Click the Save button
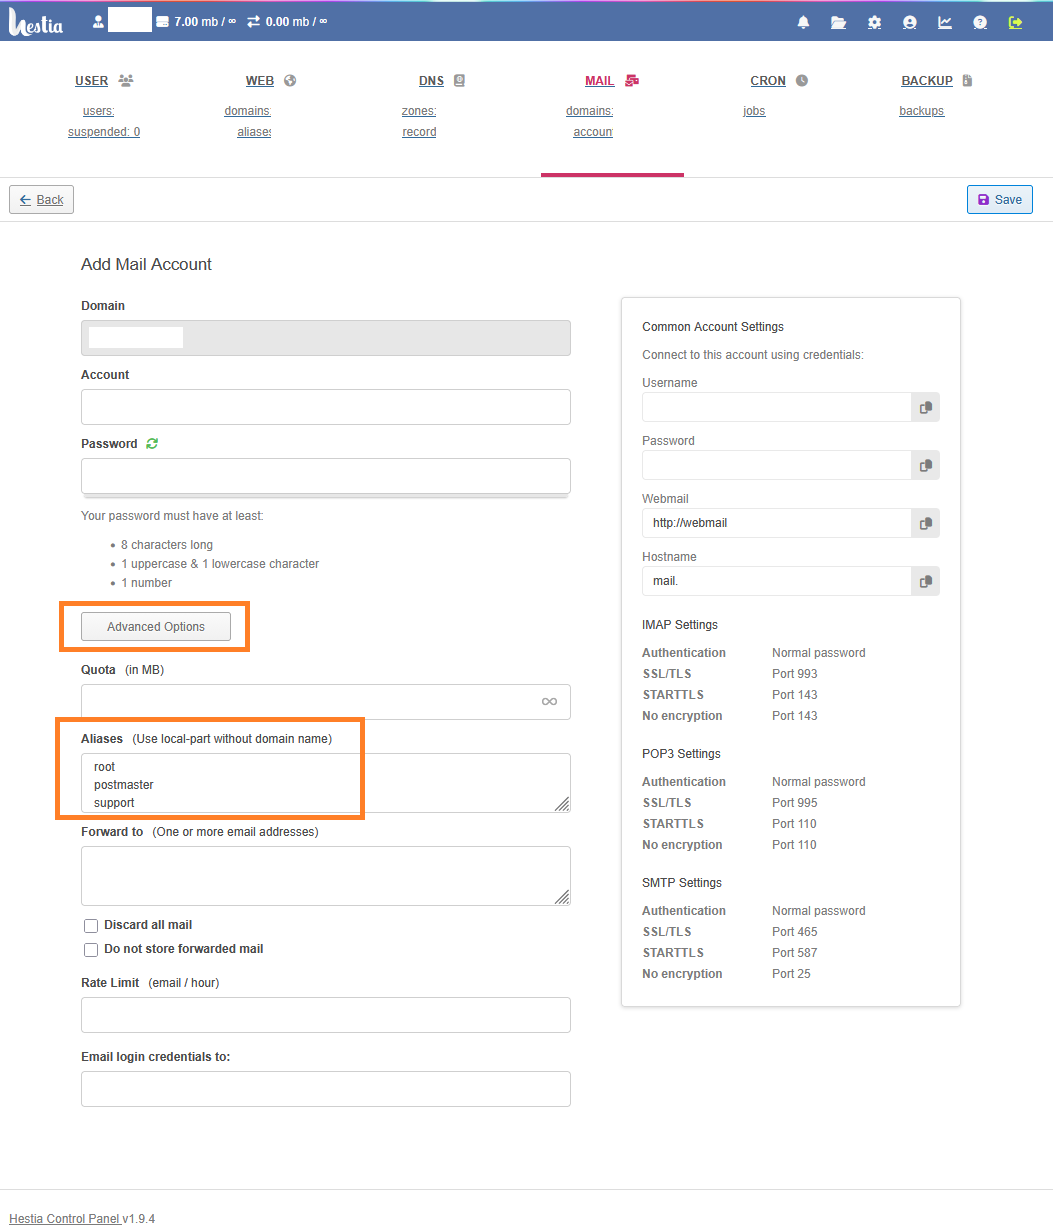The width and height of the screenshot is (1053, 1230). tap(999, 200)
